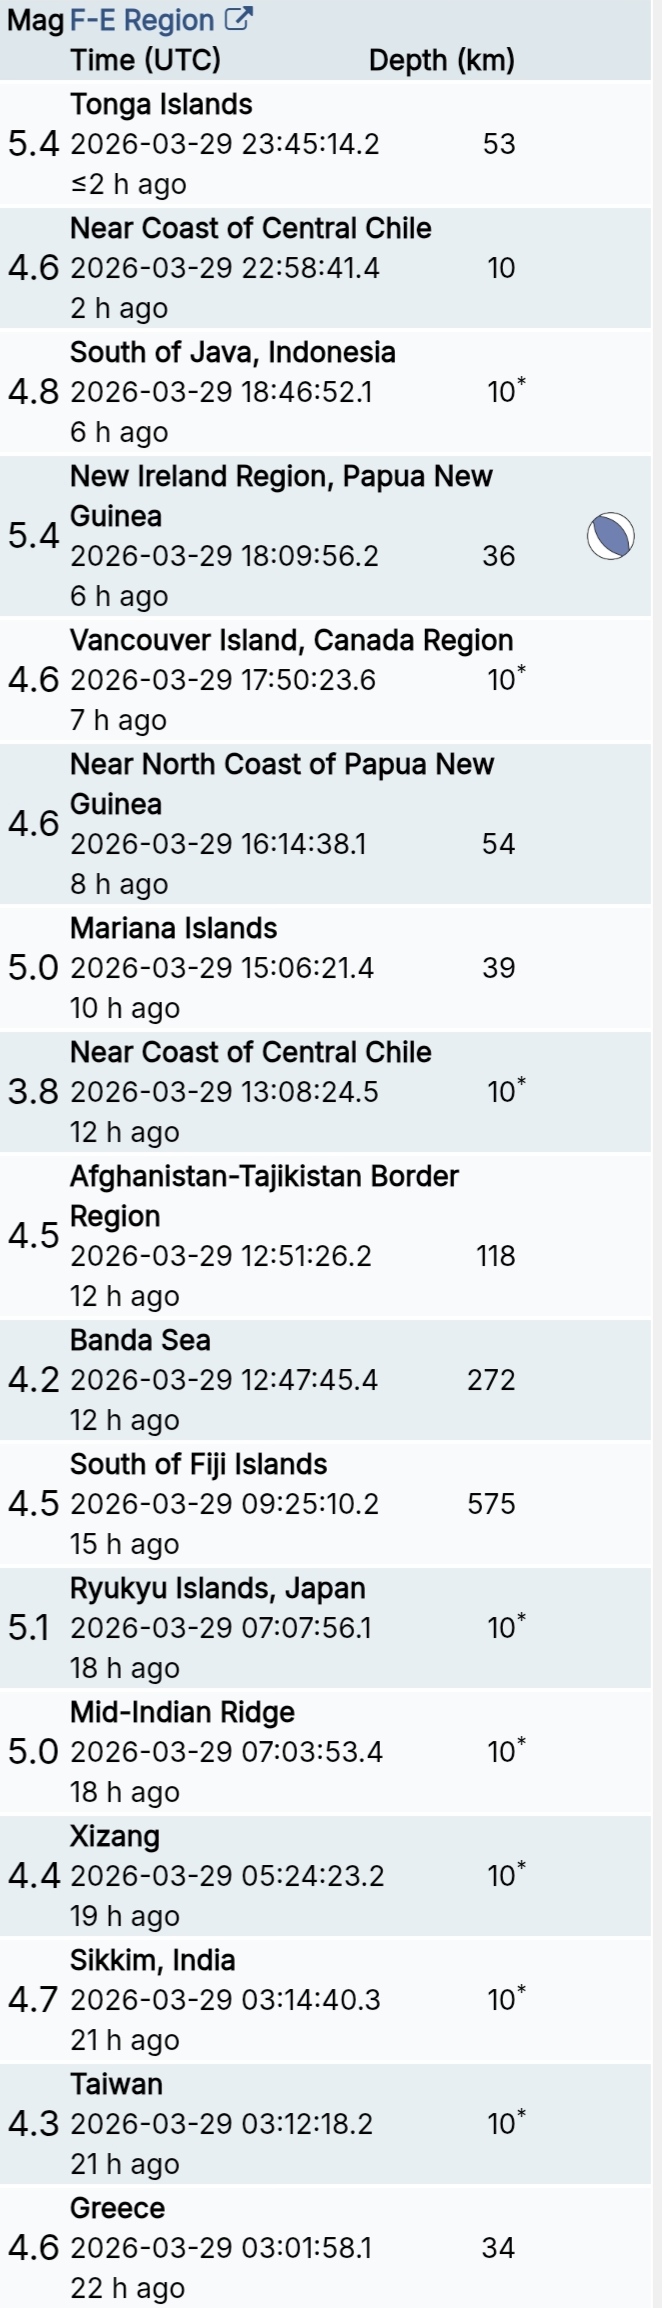Select the Afghanistan-Tajikistan Border Region event
This screenshot has width=662, height=2308.
click(x=264, y=1177)
